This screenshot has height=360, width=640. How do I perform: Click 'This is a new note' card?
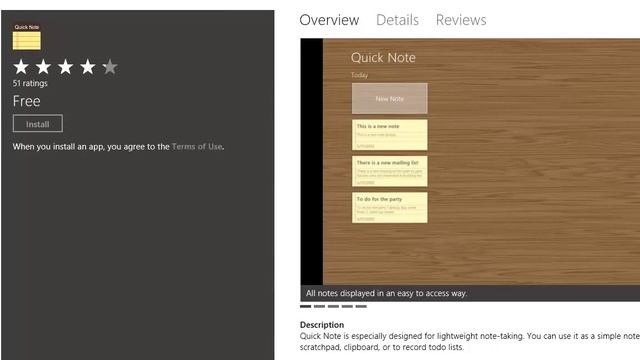click(x=390, y=135)
